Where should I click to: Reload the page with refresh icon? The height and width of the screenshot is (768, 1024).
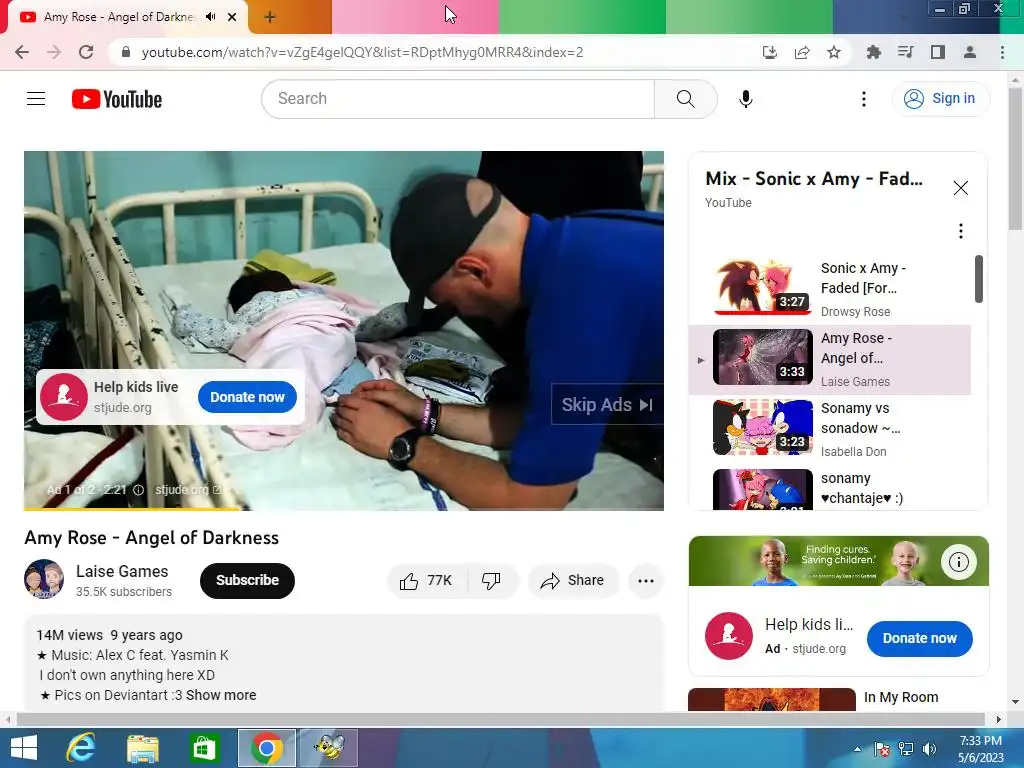pos(86,52)
